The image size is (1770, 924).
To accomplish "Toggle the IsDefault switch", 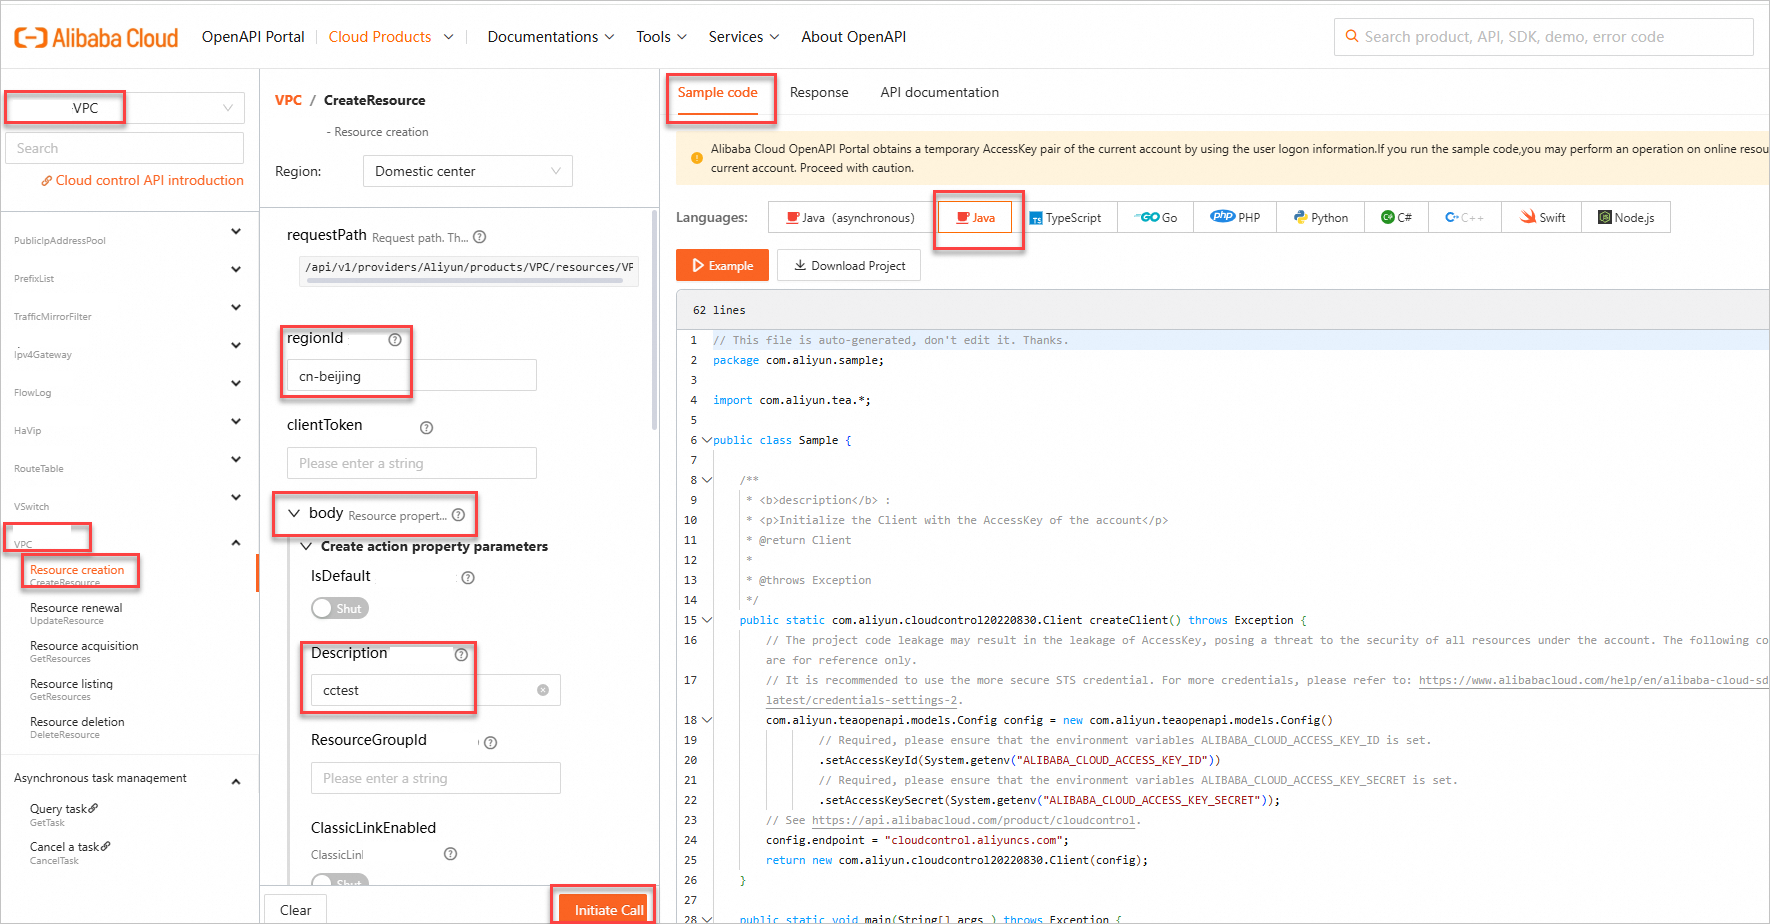I will (340, 608).
